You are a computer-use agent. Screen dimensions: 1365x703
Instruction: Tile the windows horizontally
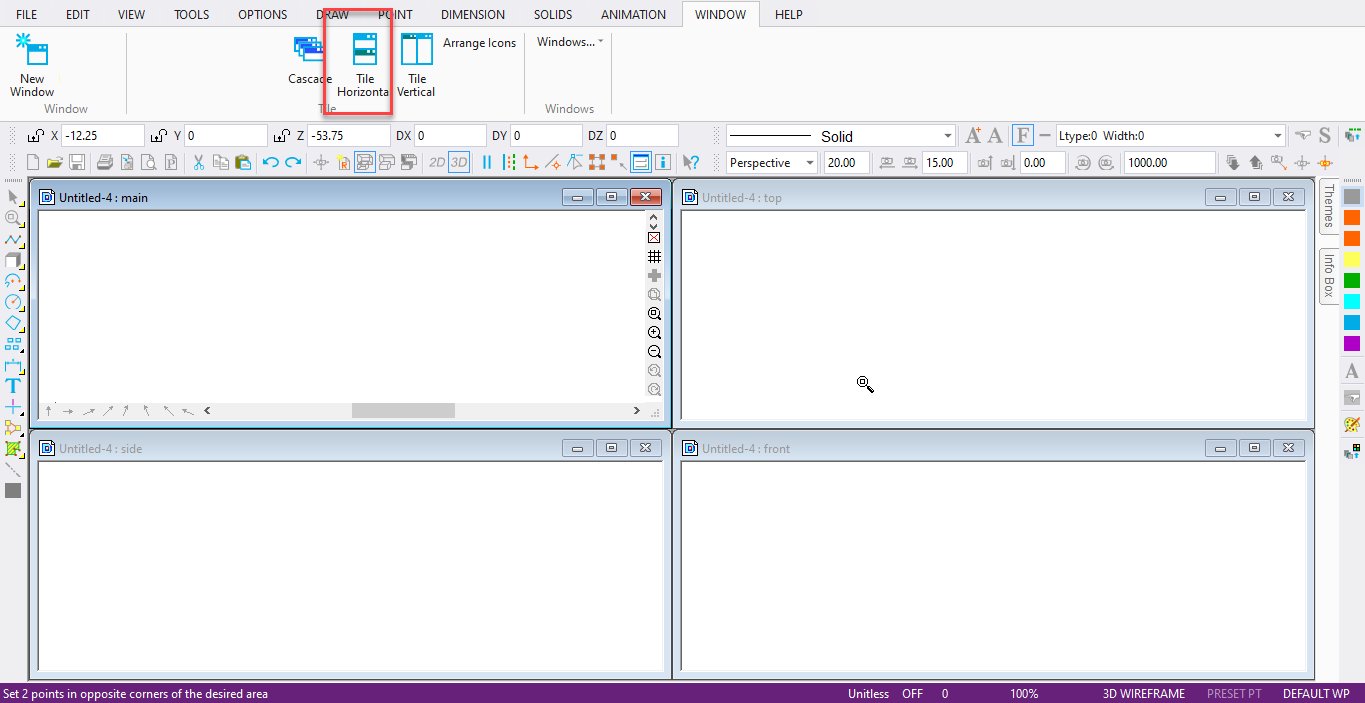[364, 65]
